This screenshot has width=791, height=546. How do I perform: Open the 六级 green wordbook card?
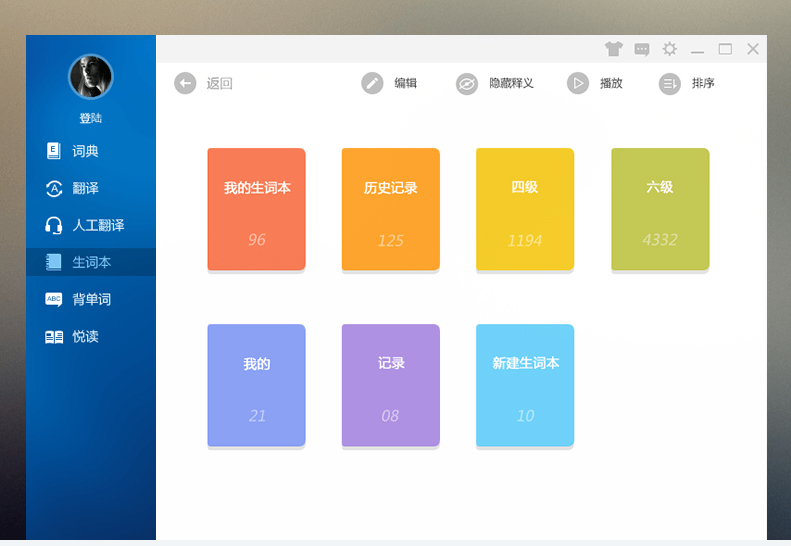660,209
